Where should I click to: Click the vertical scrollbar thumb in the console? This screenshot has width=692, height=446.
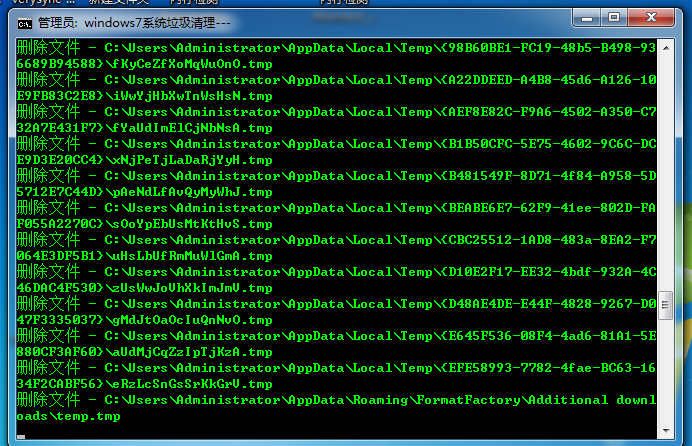pyautogui.click(x=666, y=305)
